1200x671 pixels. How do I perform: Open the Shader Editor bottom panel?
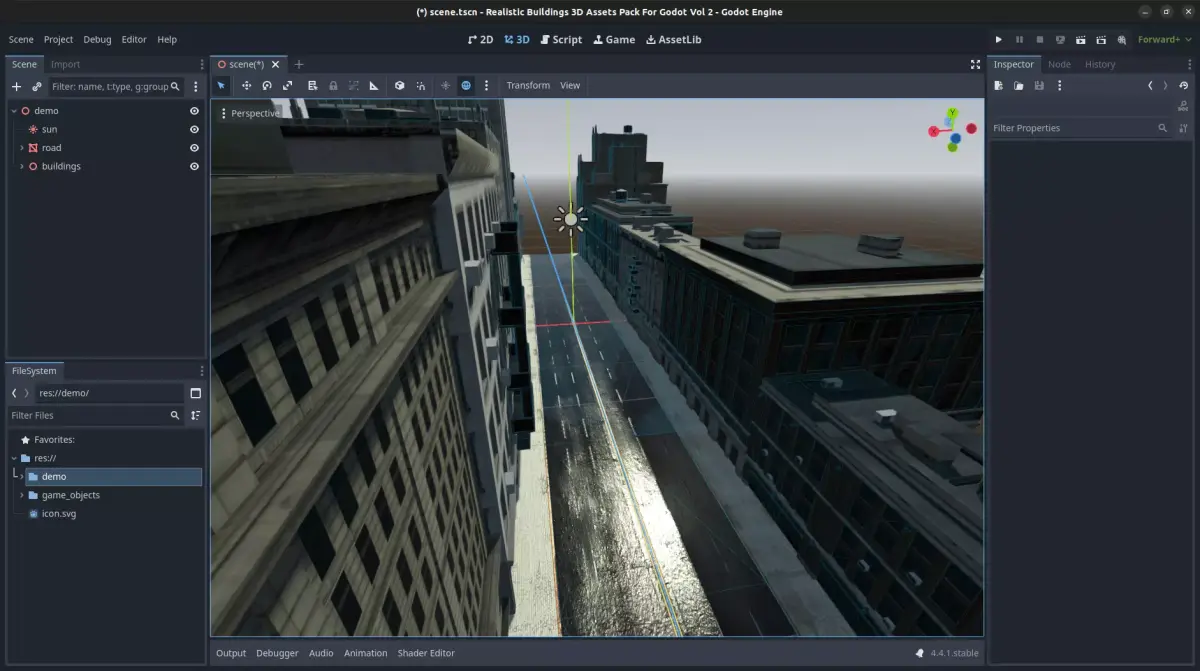426,653
